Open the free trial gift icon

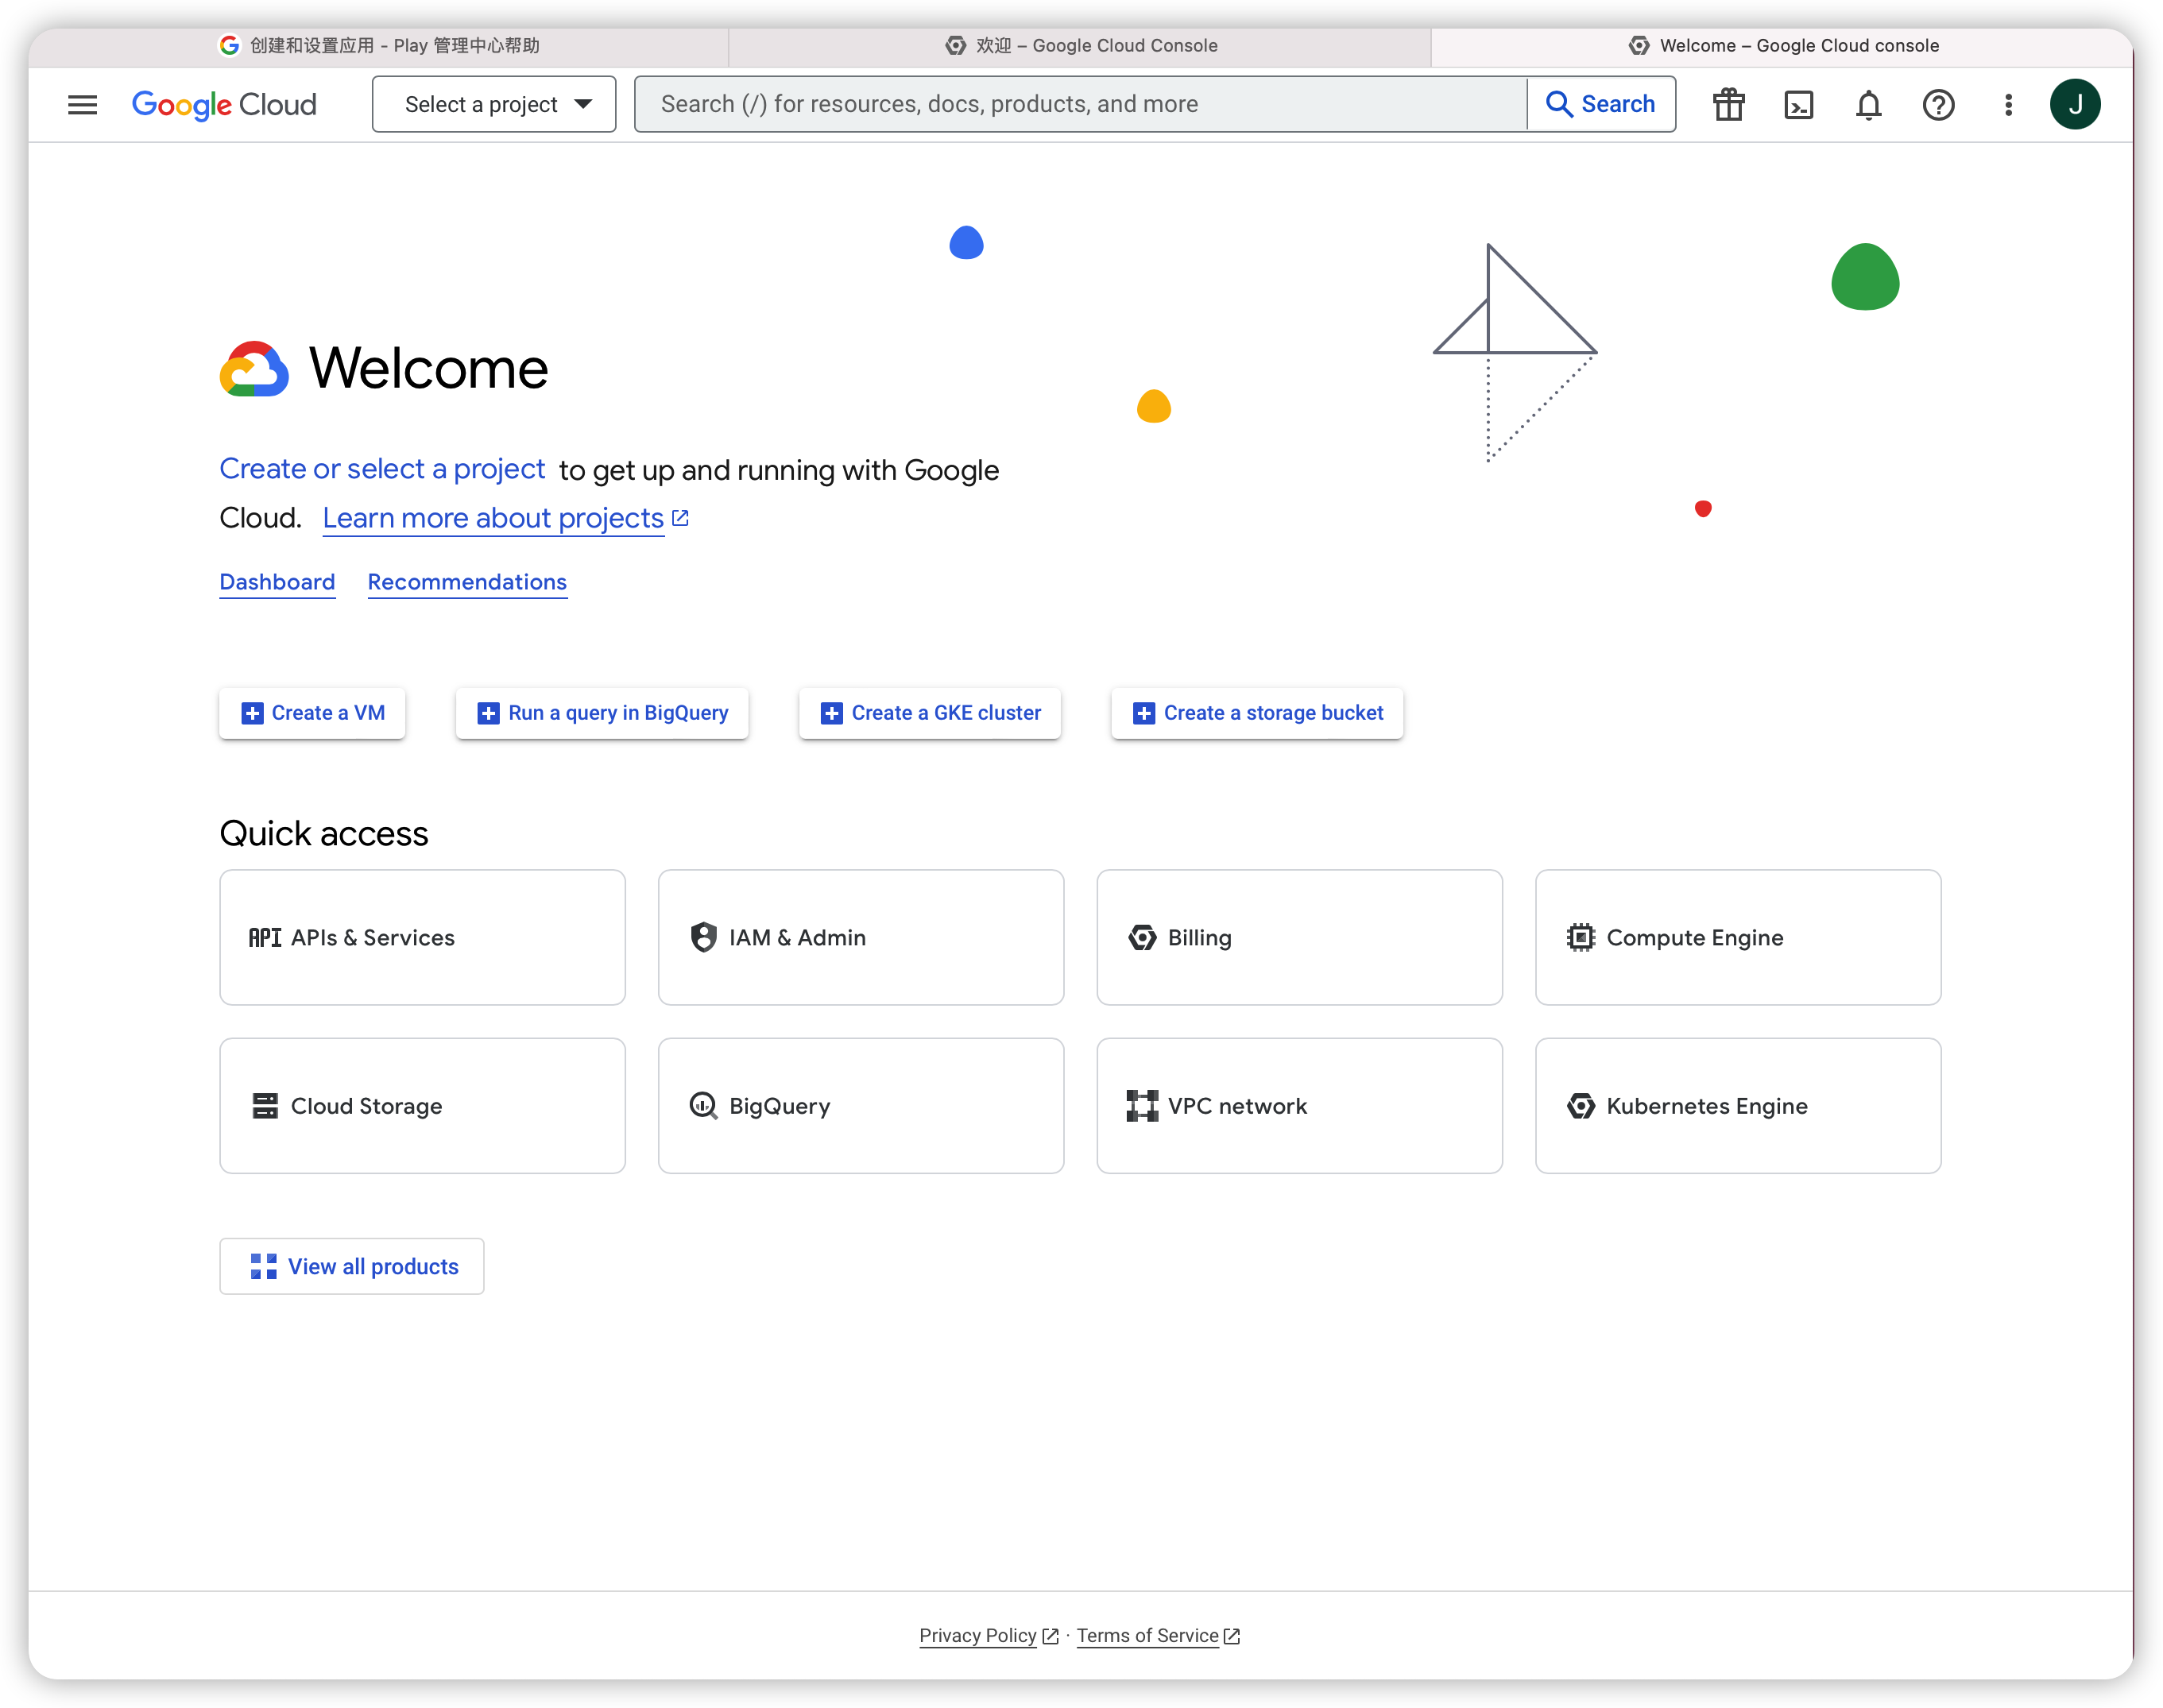coord(1728,104)
